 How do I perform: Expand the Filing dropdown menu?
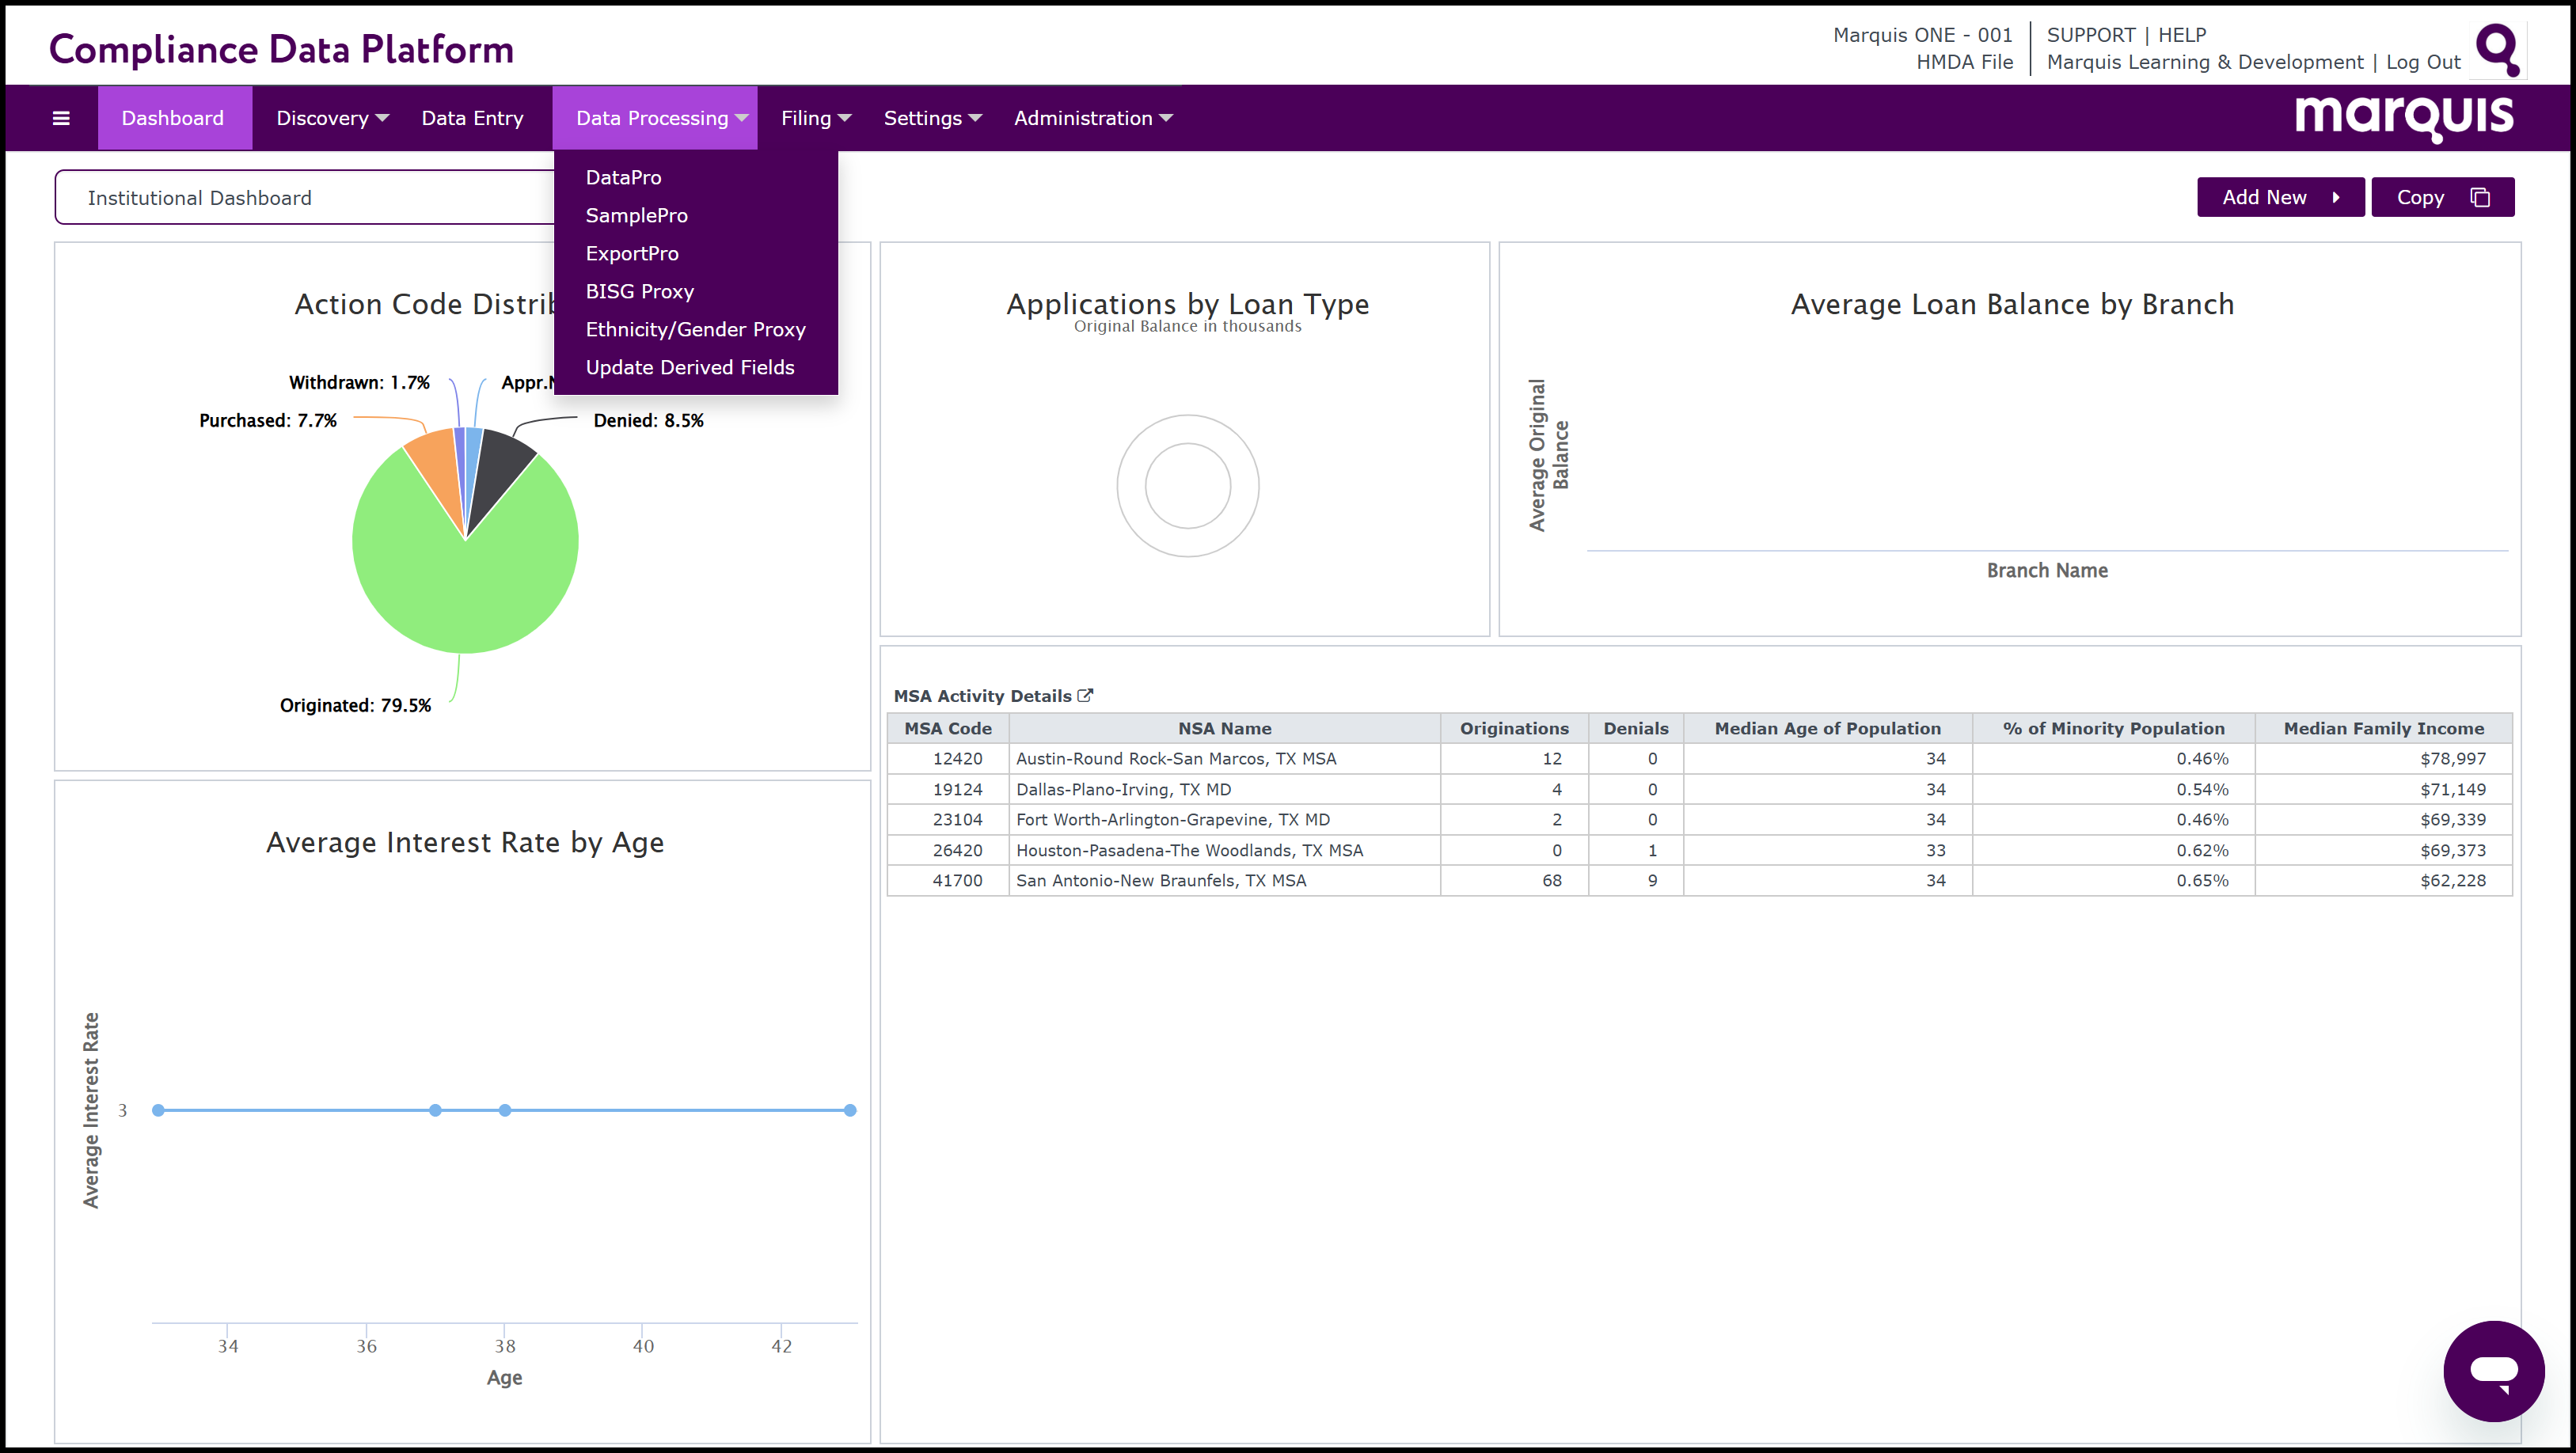click(x=815, y=118)
